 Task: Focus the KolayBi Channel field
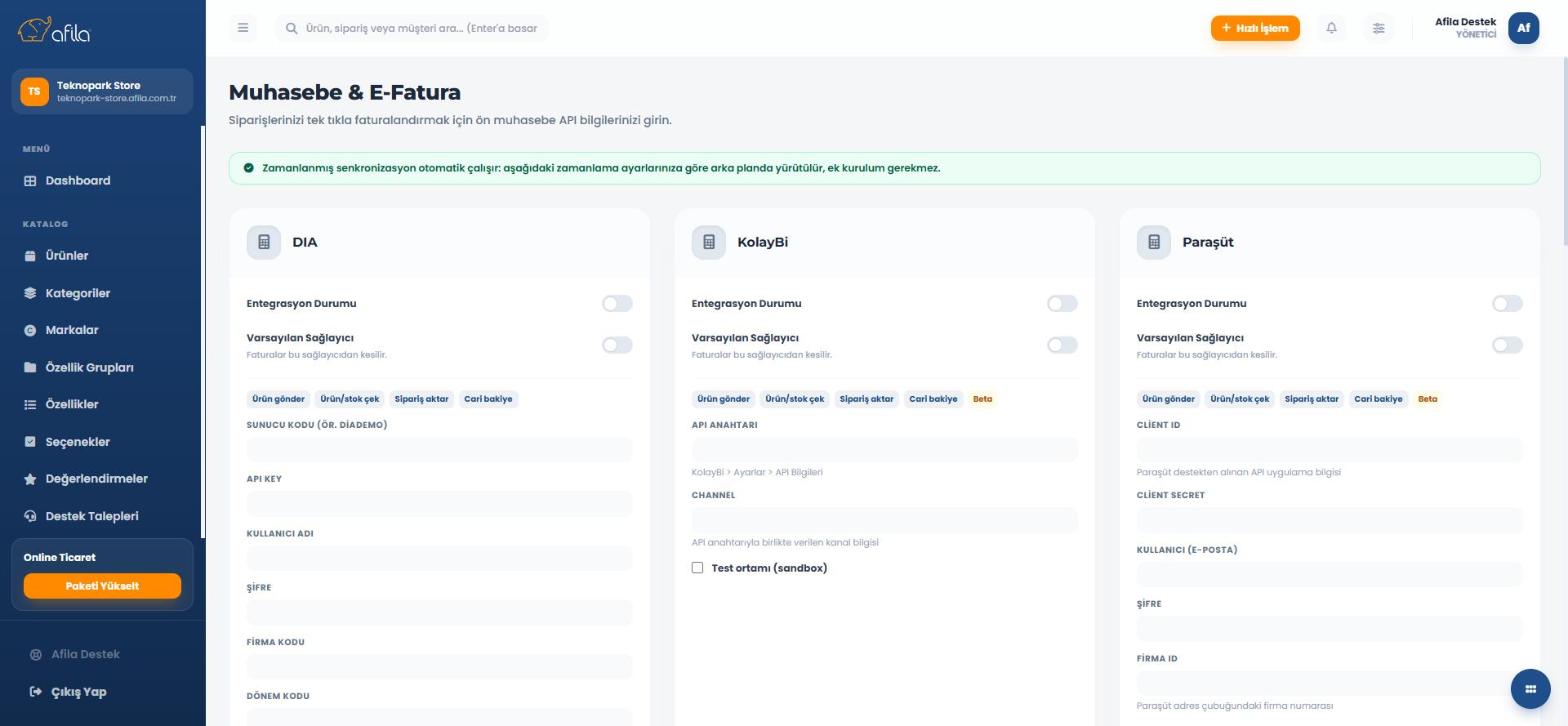pyautogui.click(x=884, y=519)
